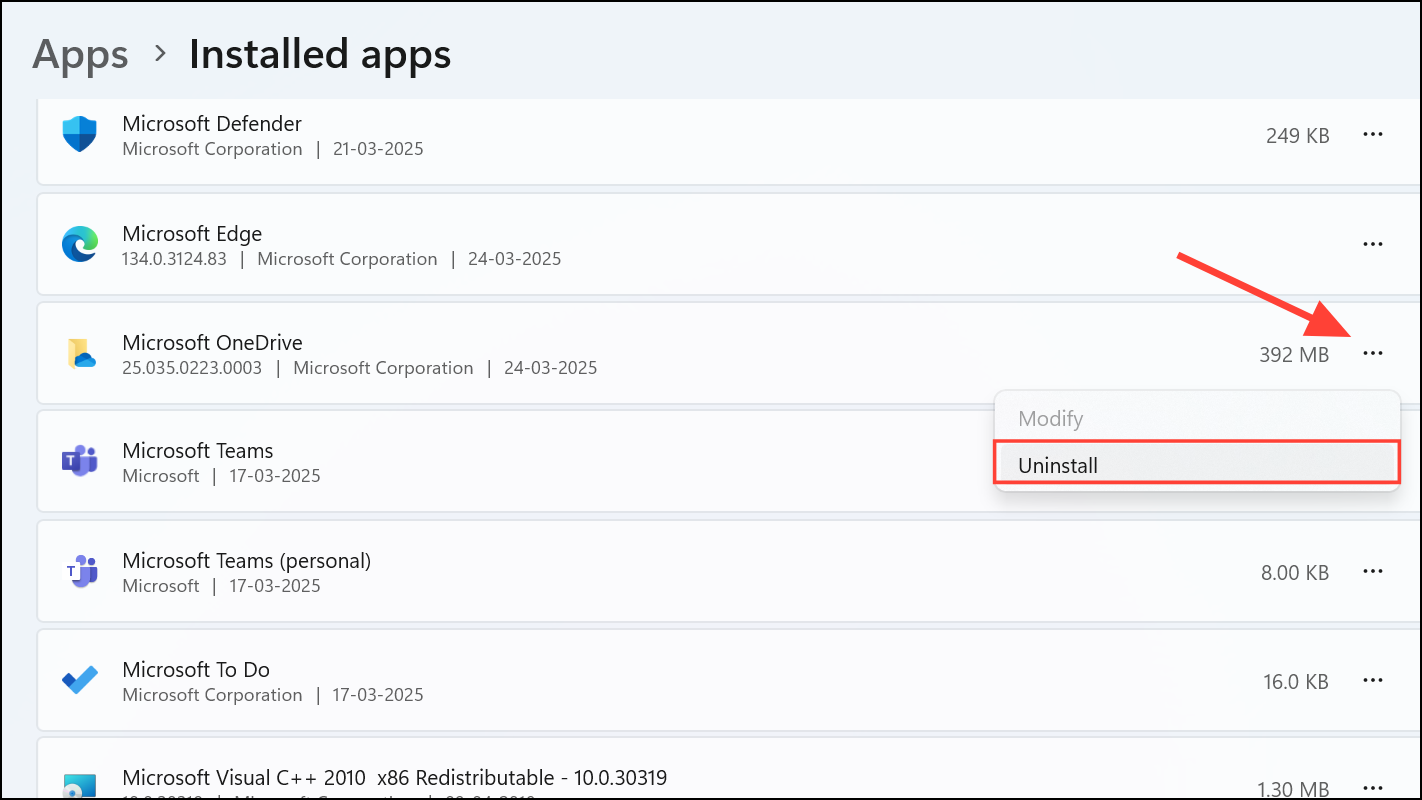Open more options for Microsoft Teams (personal)
1422x800 pixels.
(1373, 571)
